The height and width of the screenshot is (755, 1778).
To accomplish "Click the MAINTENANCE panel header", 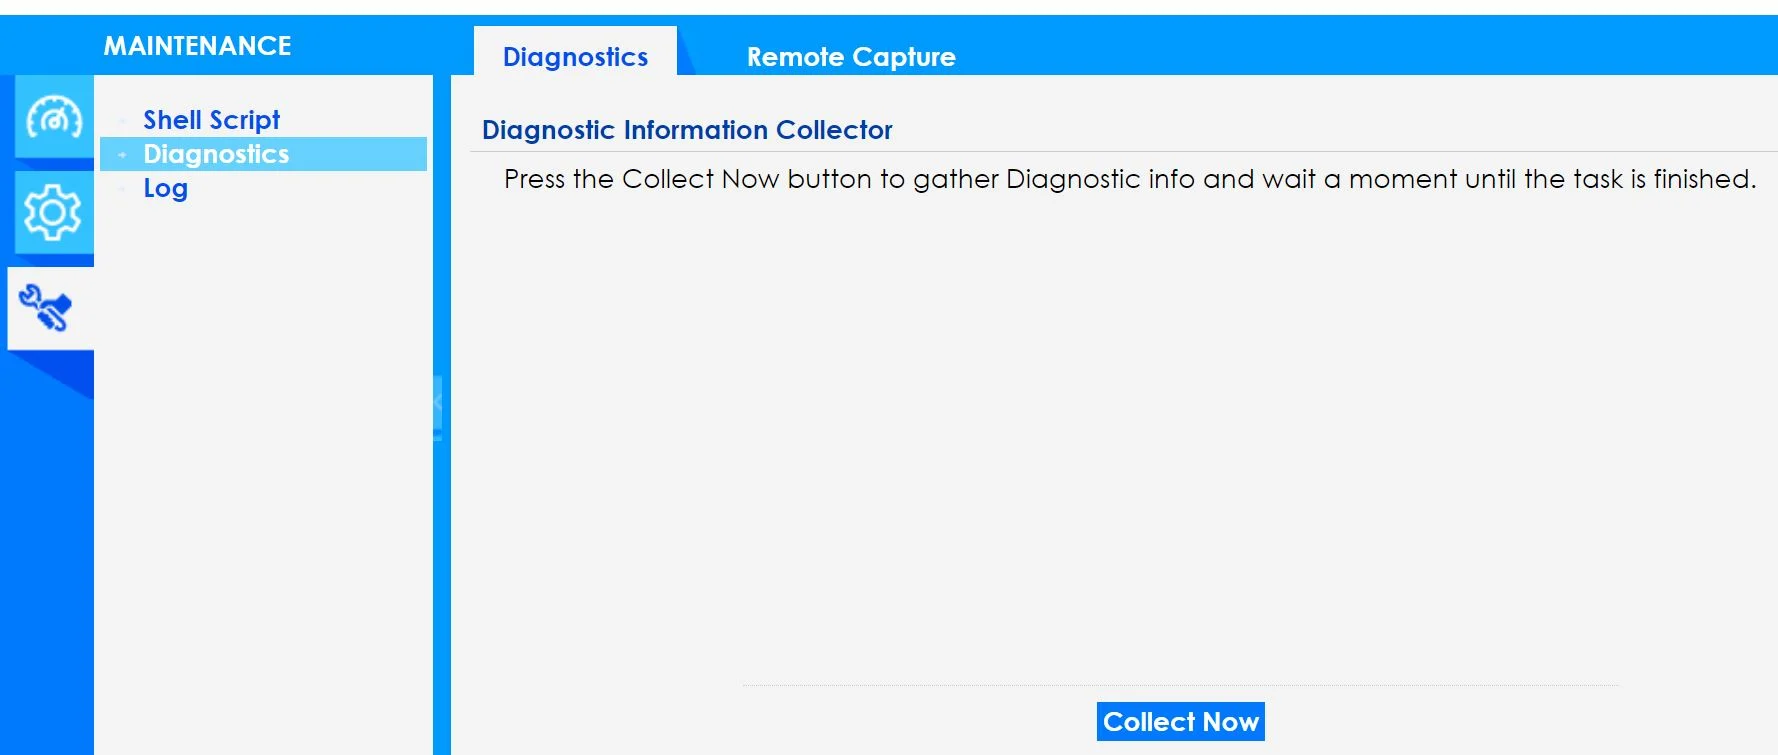I will tap(197, 46).
